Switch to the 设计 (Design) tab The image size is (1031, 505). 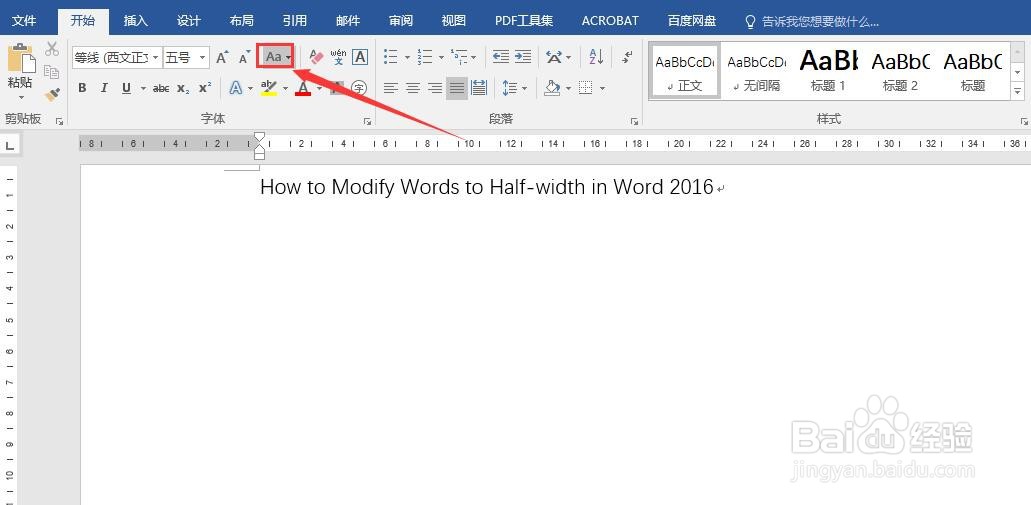[x=189, y=21]
